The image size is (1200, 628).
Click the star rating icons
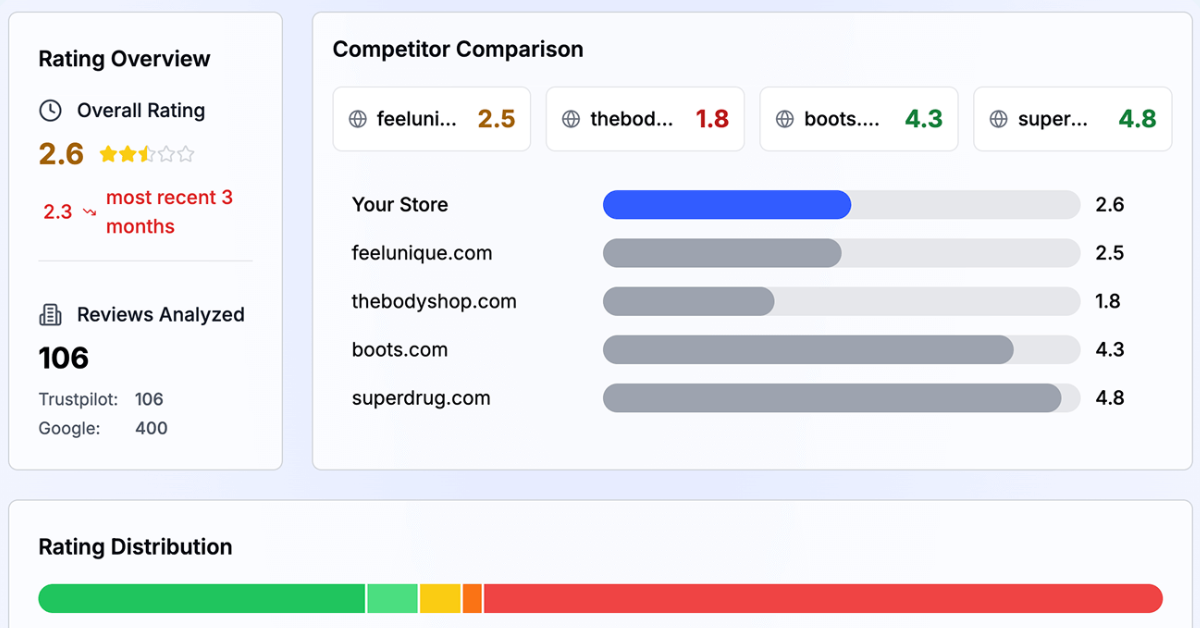[x=146, y=154]
